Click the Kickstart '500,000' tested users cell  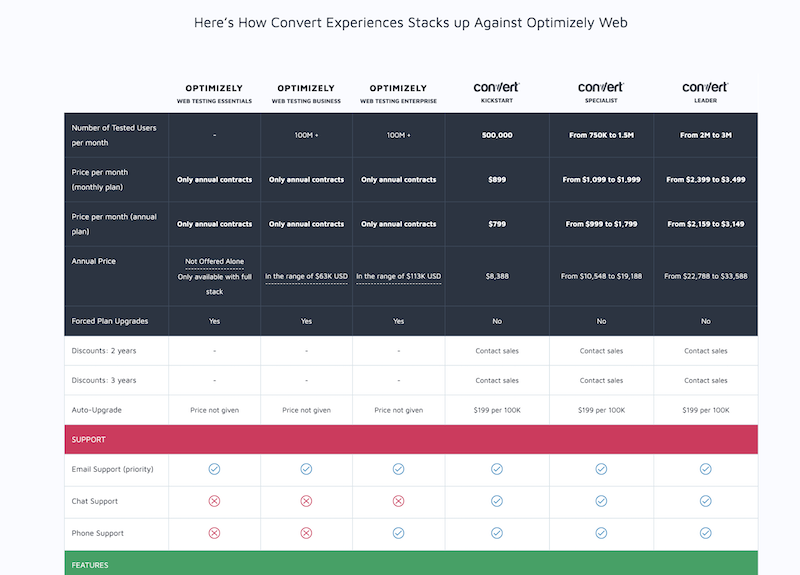pos(497,135)
